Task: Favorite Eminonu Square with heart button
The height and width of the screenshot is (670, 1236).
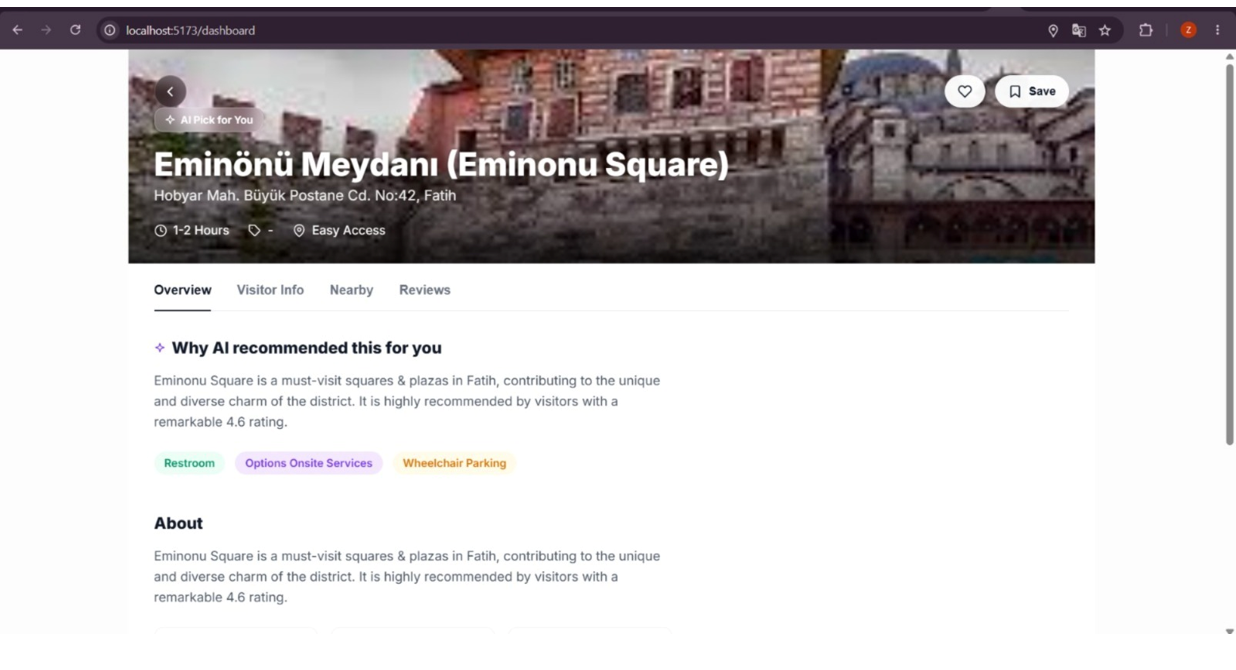Action: tap(965, 91)
